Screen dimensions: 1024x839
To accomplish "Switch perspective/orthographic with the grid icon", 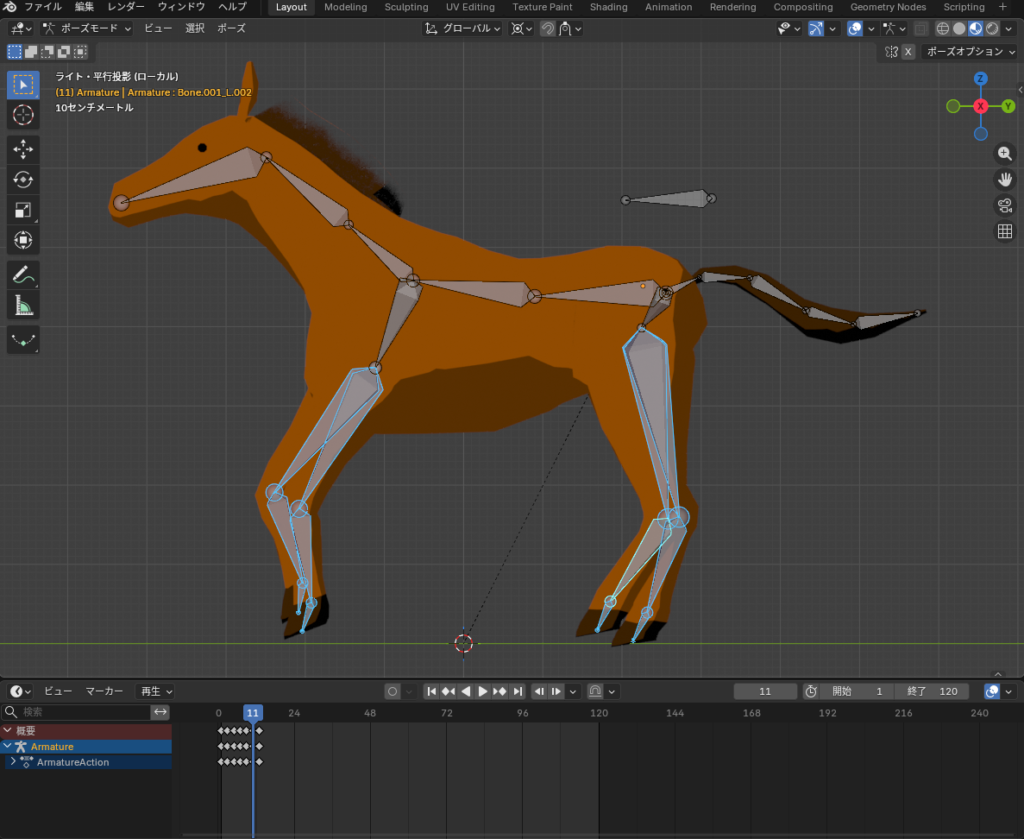I will point(1005,232).
